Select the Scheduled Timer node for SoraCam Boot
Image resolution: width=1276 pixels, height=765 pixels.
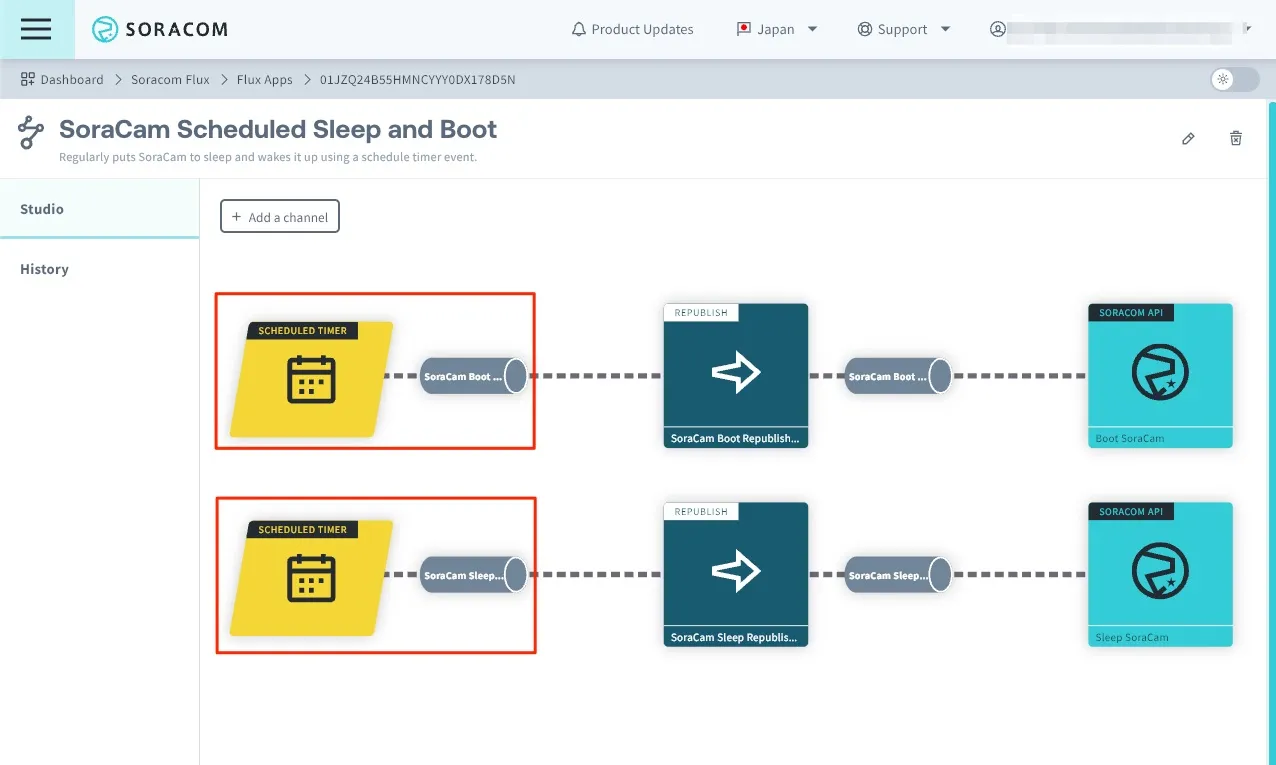[311, 379]
